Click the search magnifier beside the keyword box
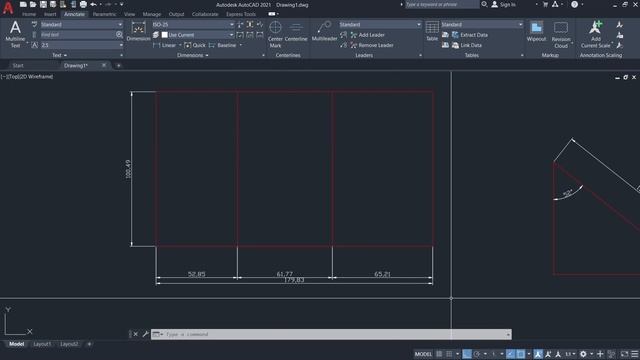 [484, 4]
